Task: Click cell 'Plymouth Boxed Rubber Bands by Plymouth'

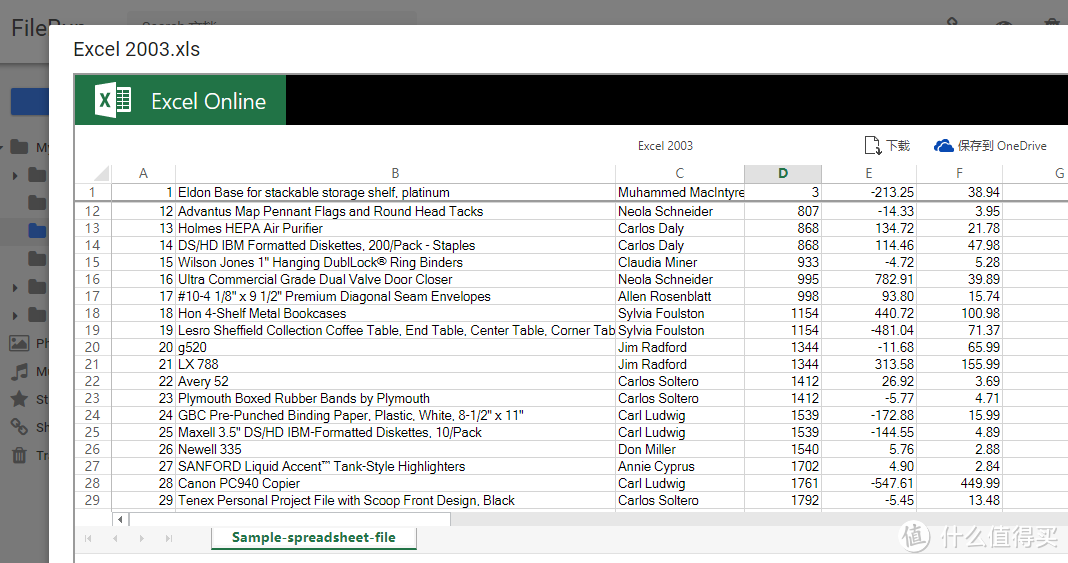Action: pyautogui.click(x=395, y=398)
